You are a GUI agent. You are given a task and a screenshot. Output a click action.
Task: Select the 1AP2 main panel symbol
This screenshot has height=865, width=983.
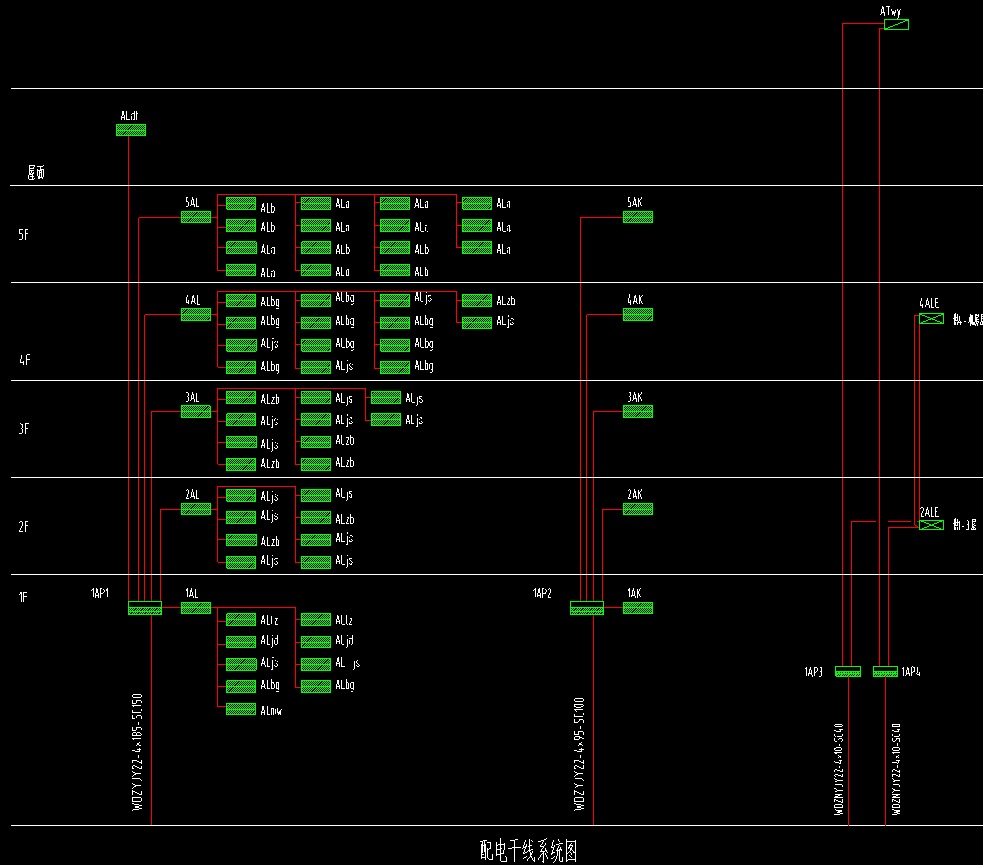(587, 607)
